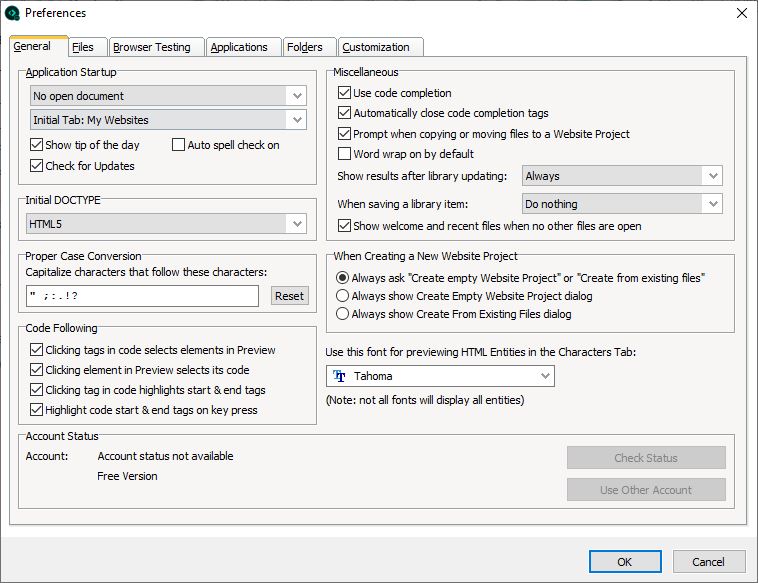The width and height of the screenshot is (758, 583).
Task: Click the Reset button
Action: pos(290,296)
